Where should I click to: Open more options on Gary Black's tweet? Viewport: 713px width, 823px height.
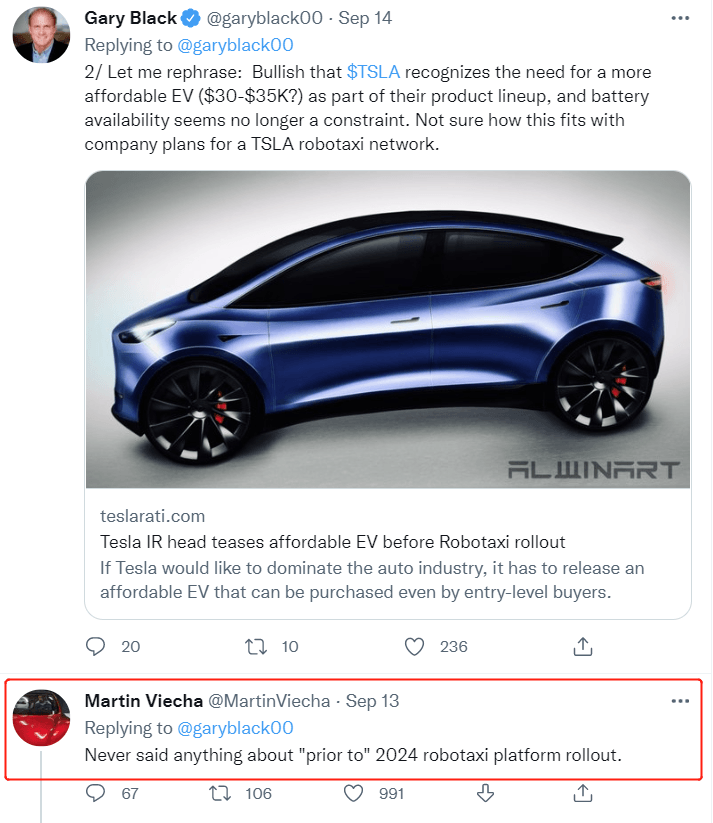click(x=680, y=18)
